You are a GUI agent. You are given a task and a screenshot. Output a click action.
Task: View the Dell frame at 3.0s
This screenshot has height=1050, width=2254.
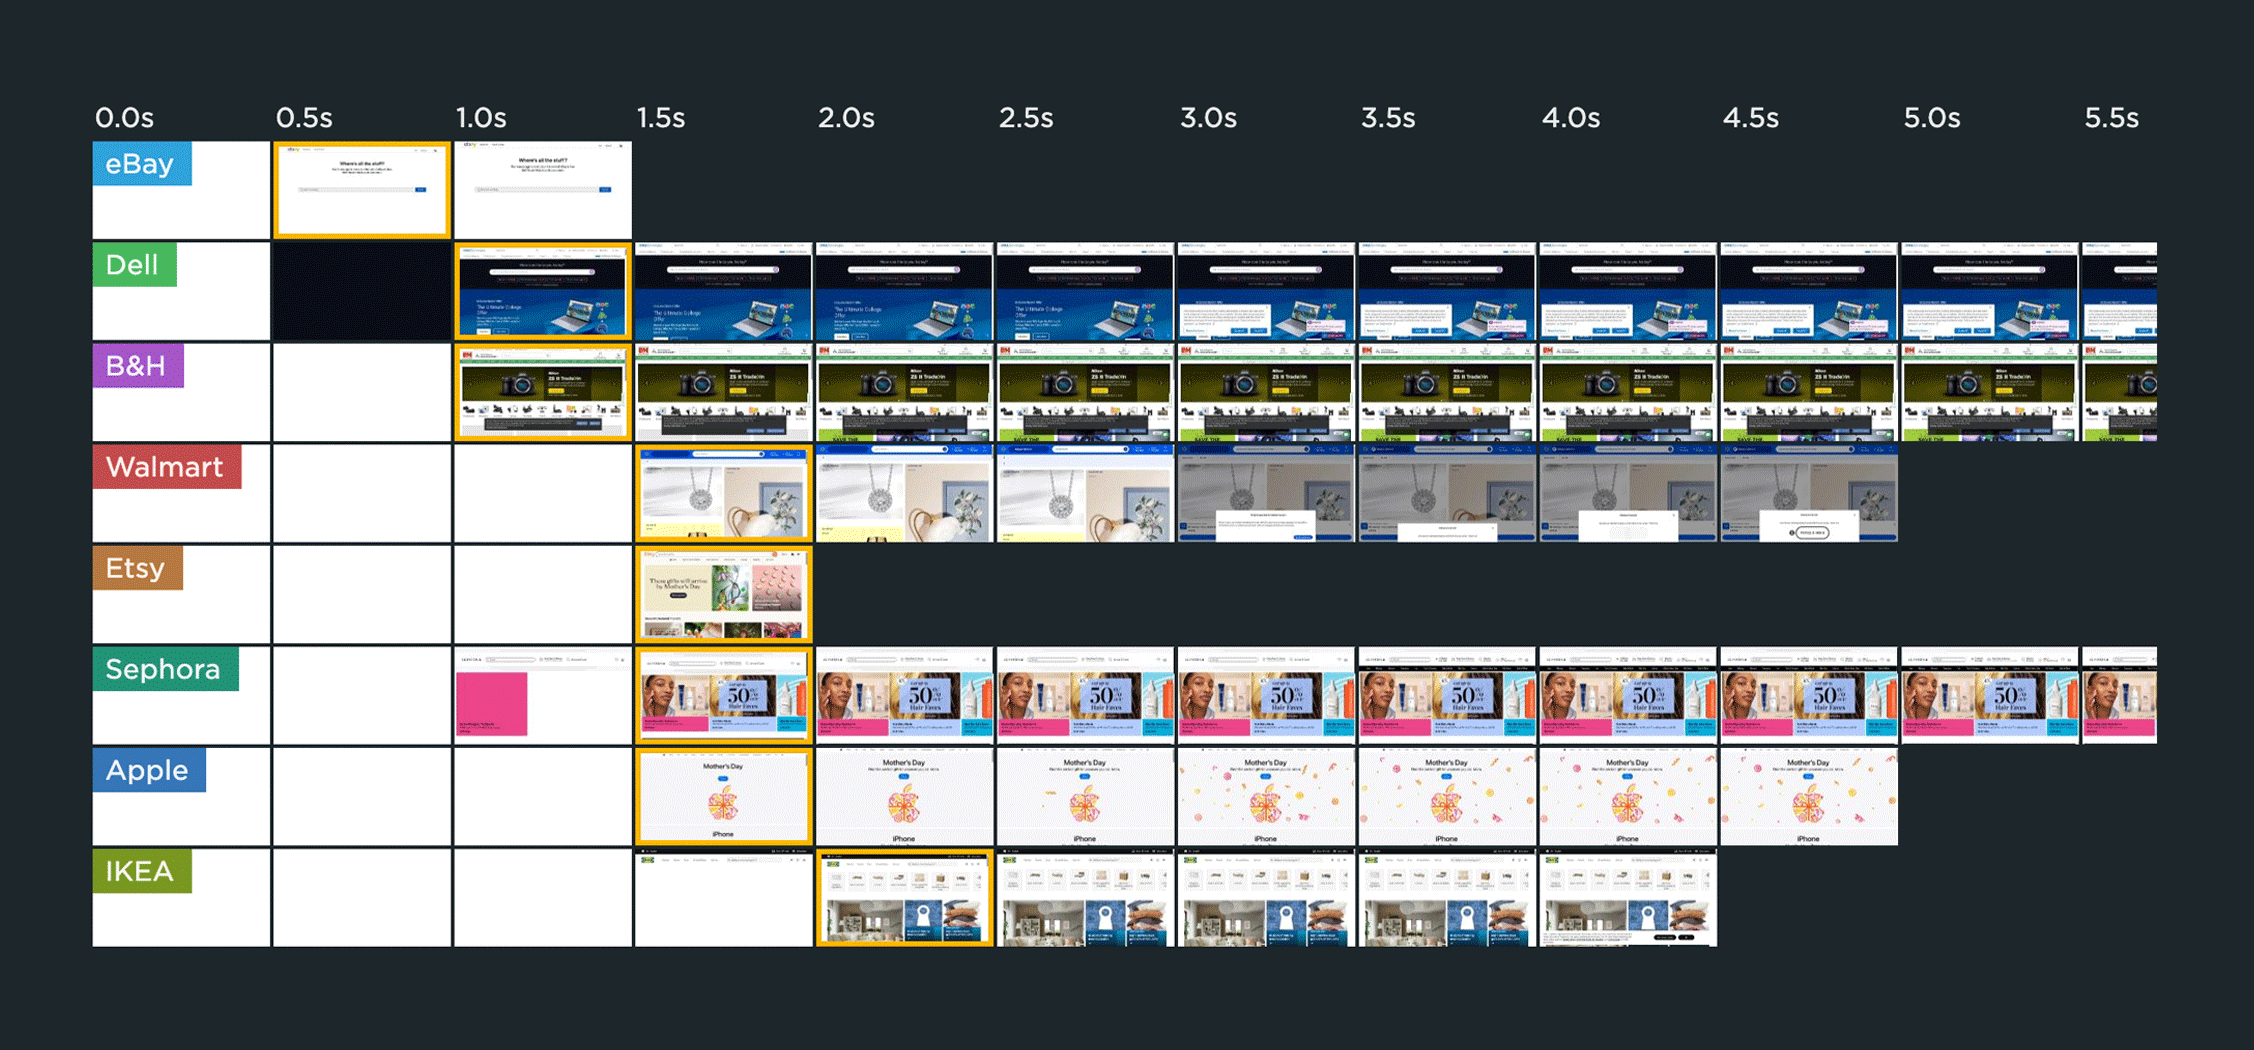[1267, 291]
